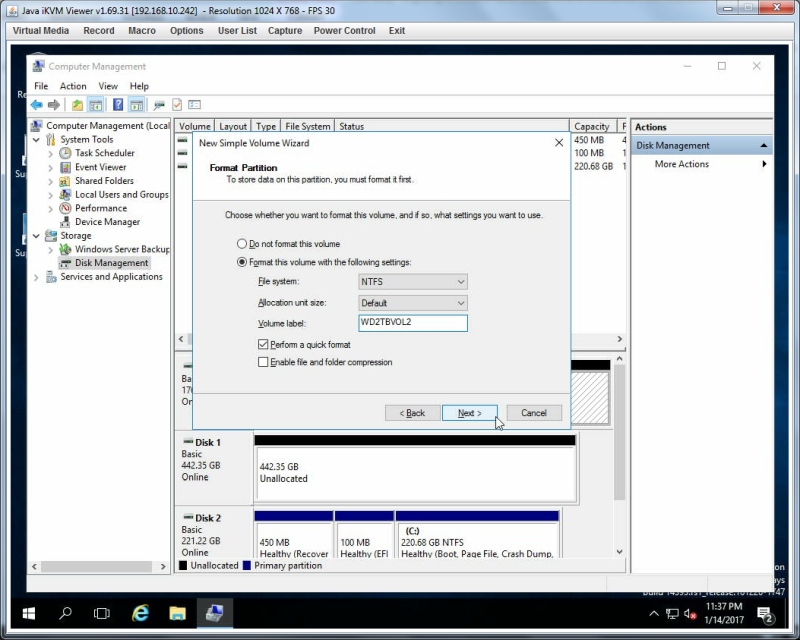Image resolution: width=800 pixels, height=640 pixels.
Task: Expand Task Scheduler tree node
Action: click(x=50, y=153)
